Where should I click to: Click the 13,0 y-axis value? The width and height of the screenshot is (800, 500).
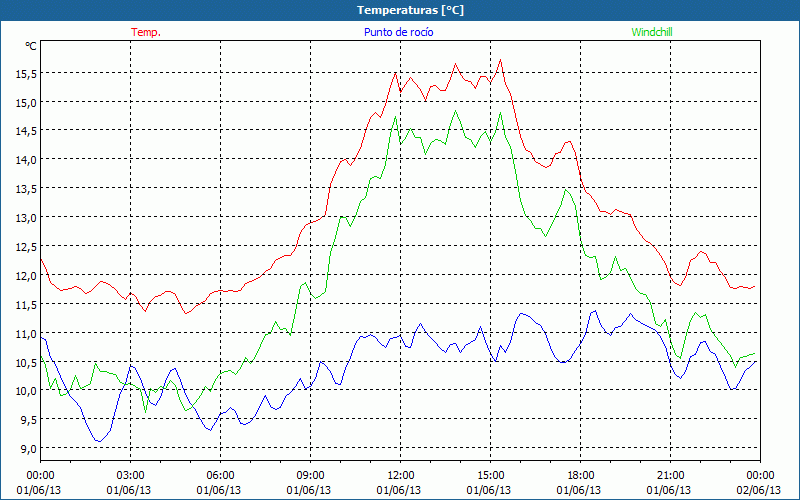click(26, 218)
